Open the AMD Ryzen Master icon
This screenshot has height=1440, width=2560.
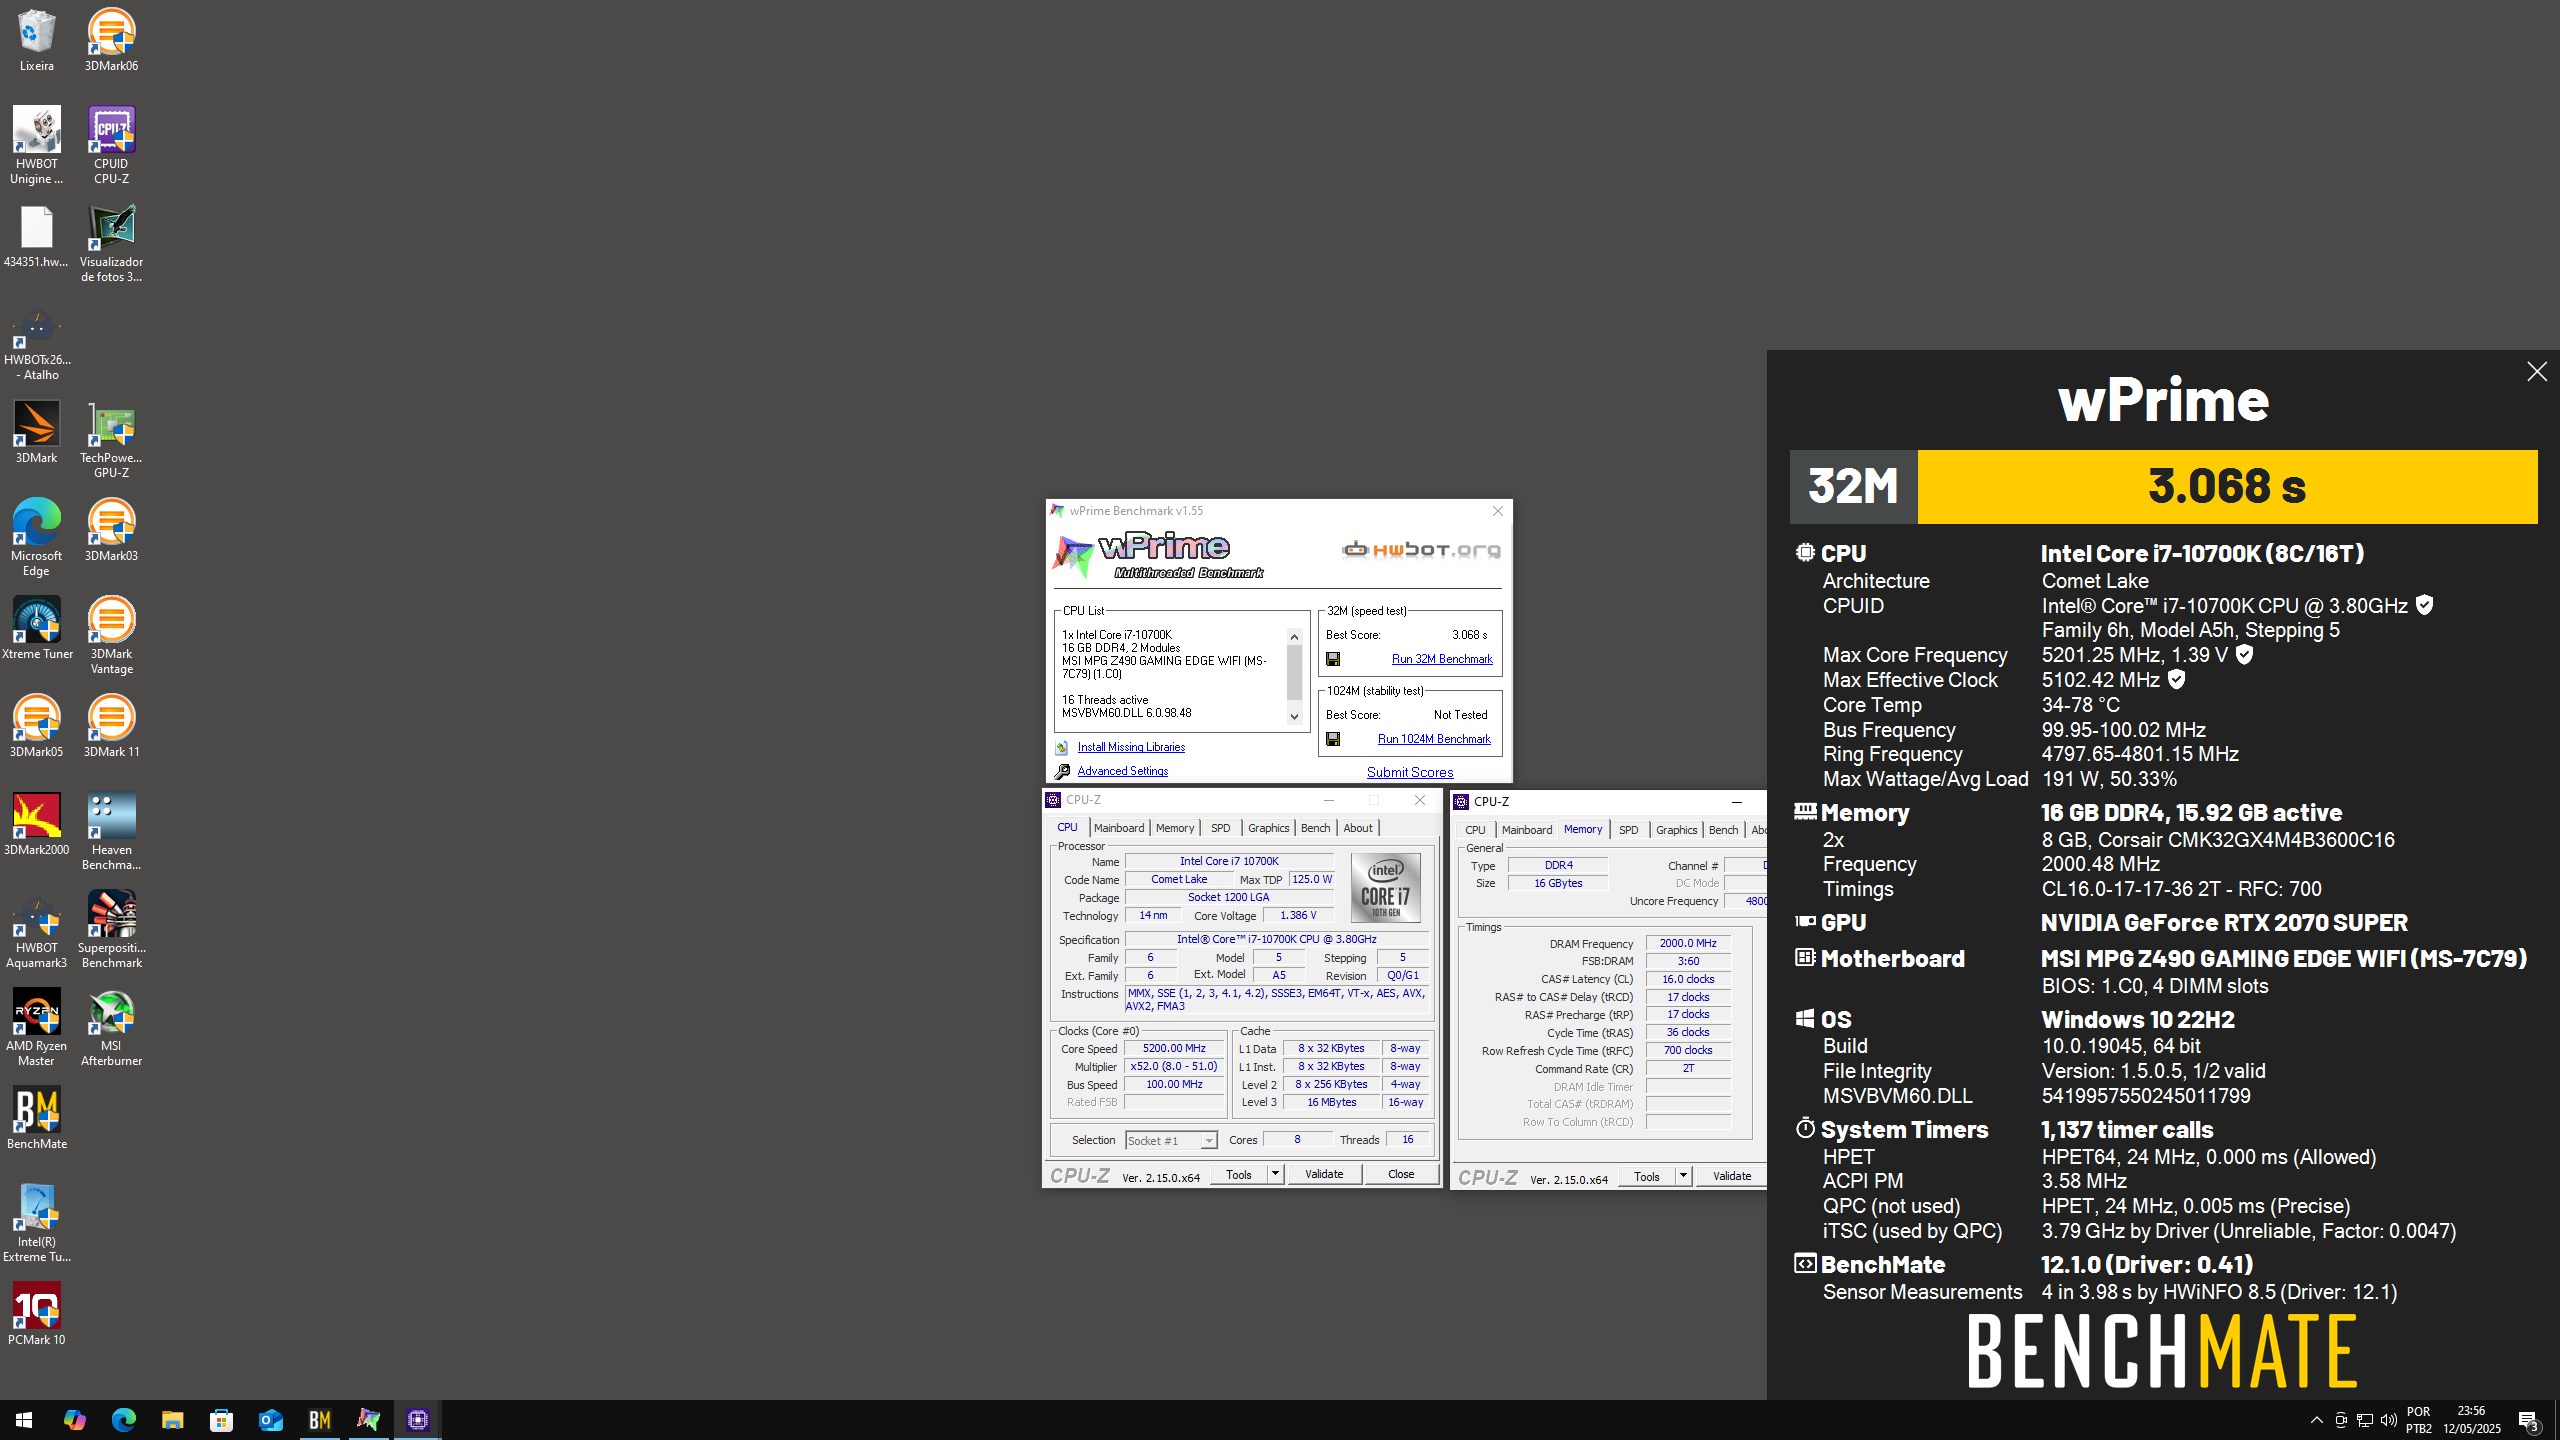[x=36, y=1027]
